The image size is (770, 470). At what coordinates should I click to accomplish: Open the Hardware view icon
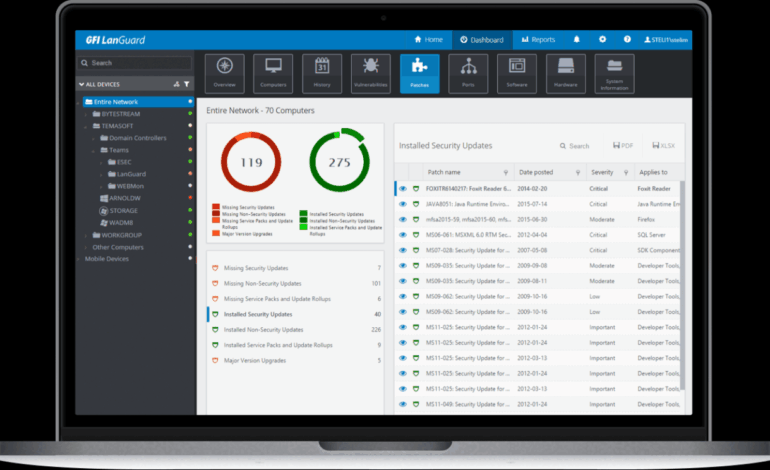click(566, 74)
